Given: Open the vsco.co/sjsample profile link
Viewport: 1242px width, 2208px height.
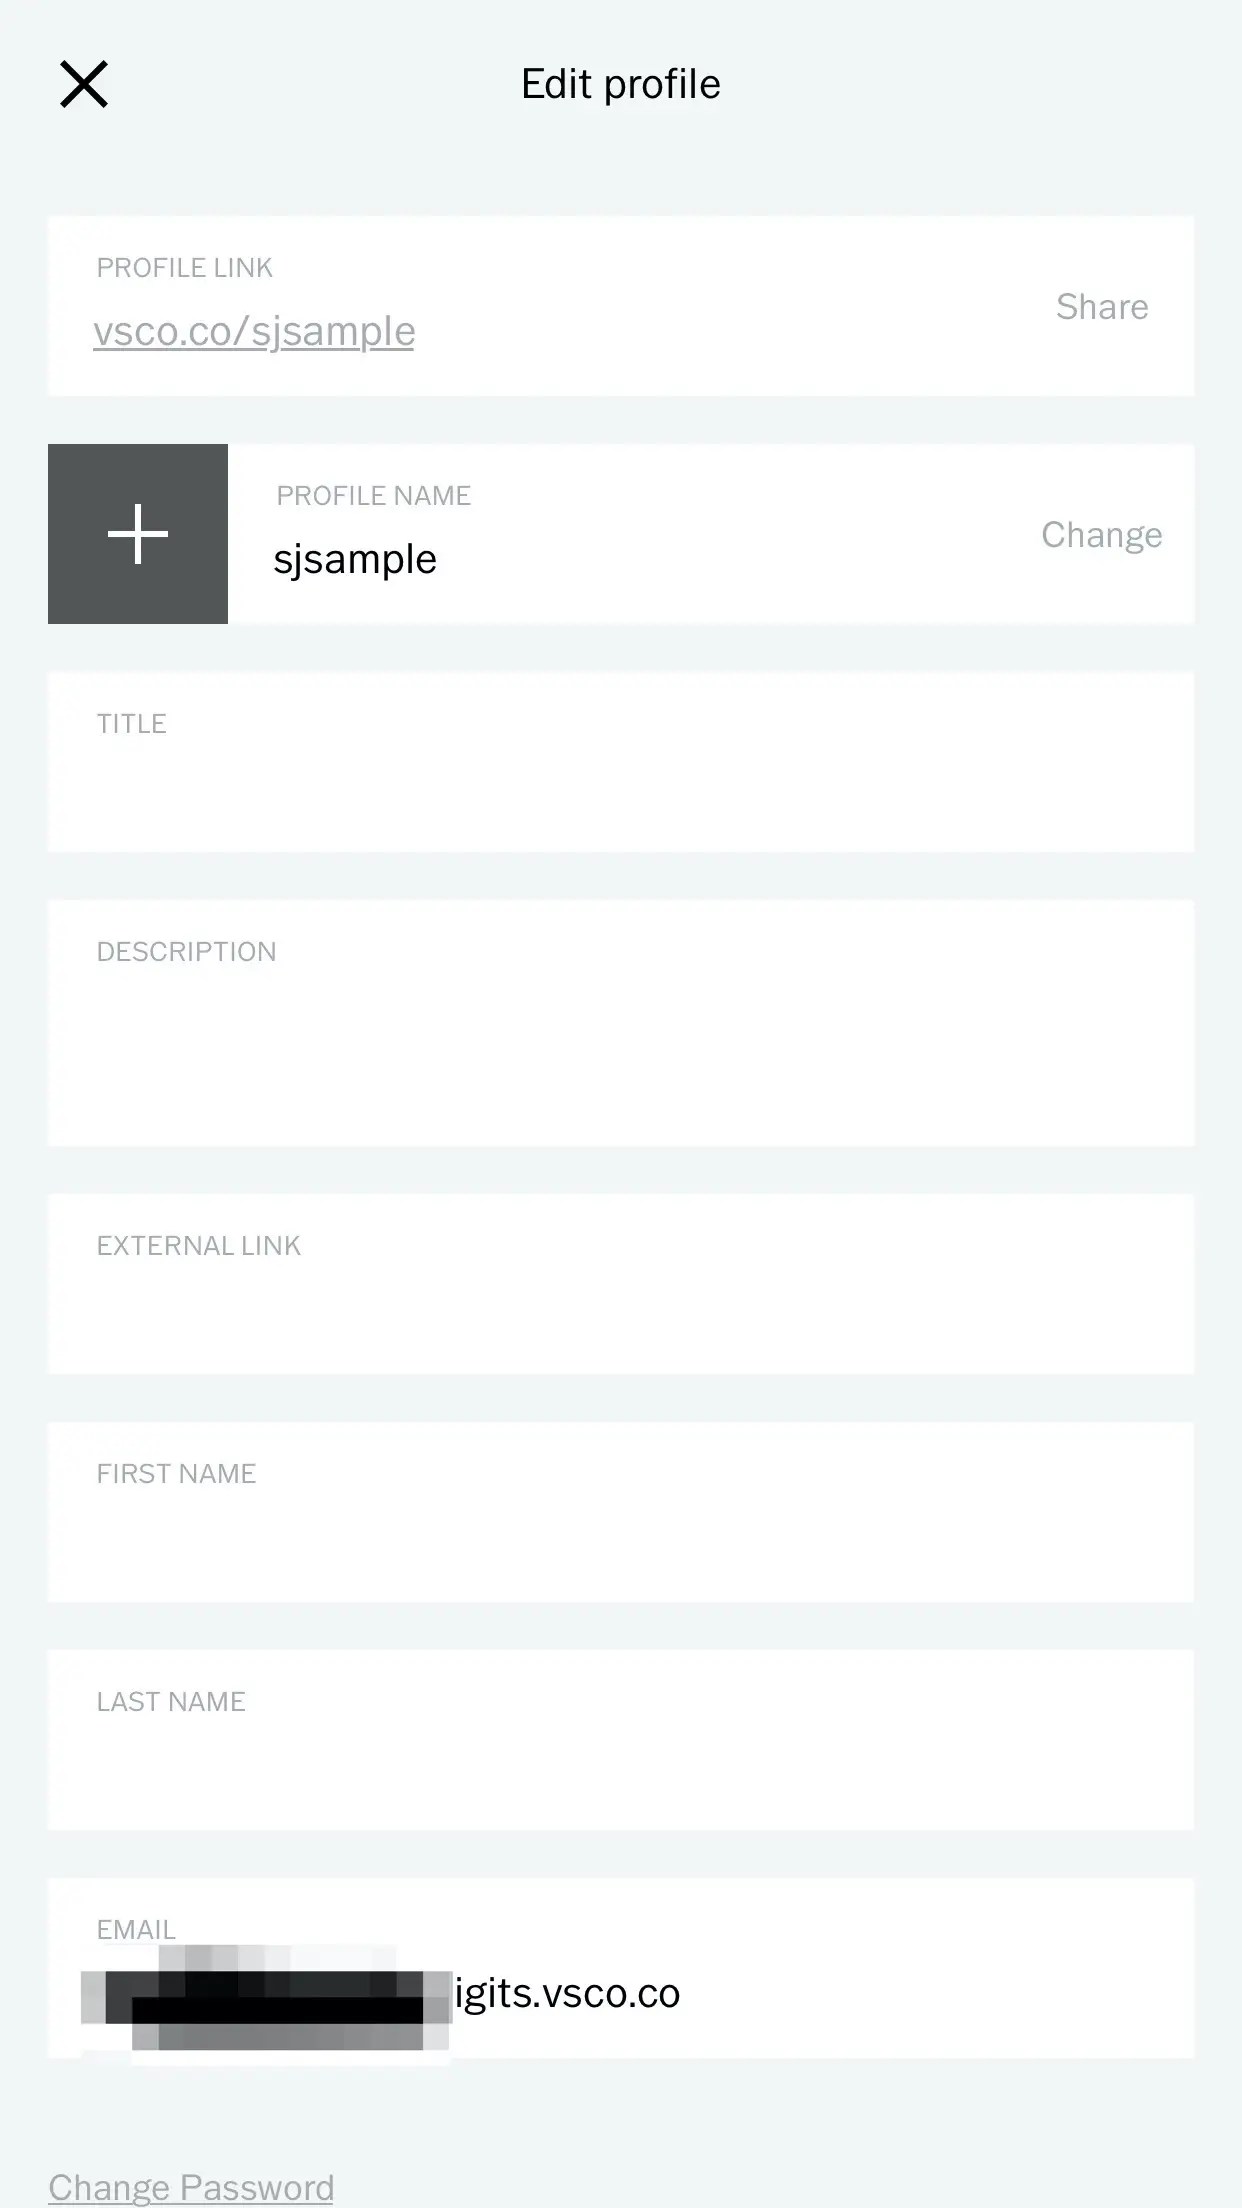Looking at the screenshot, I should 254,331.
